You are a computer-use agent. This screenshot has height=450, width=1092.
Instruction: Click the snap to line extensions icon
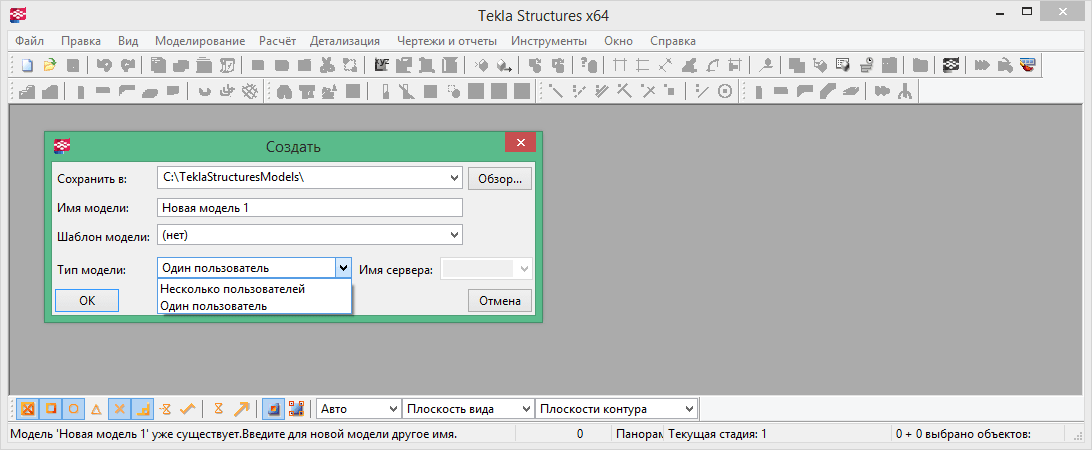pyautogui.click(x=166, y=408)
